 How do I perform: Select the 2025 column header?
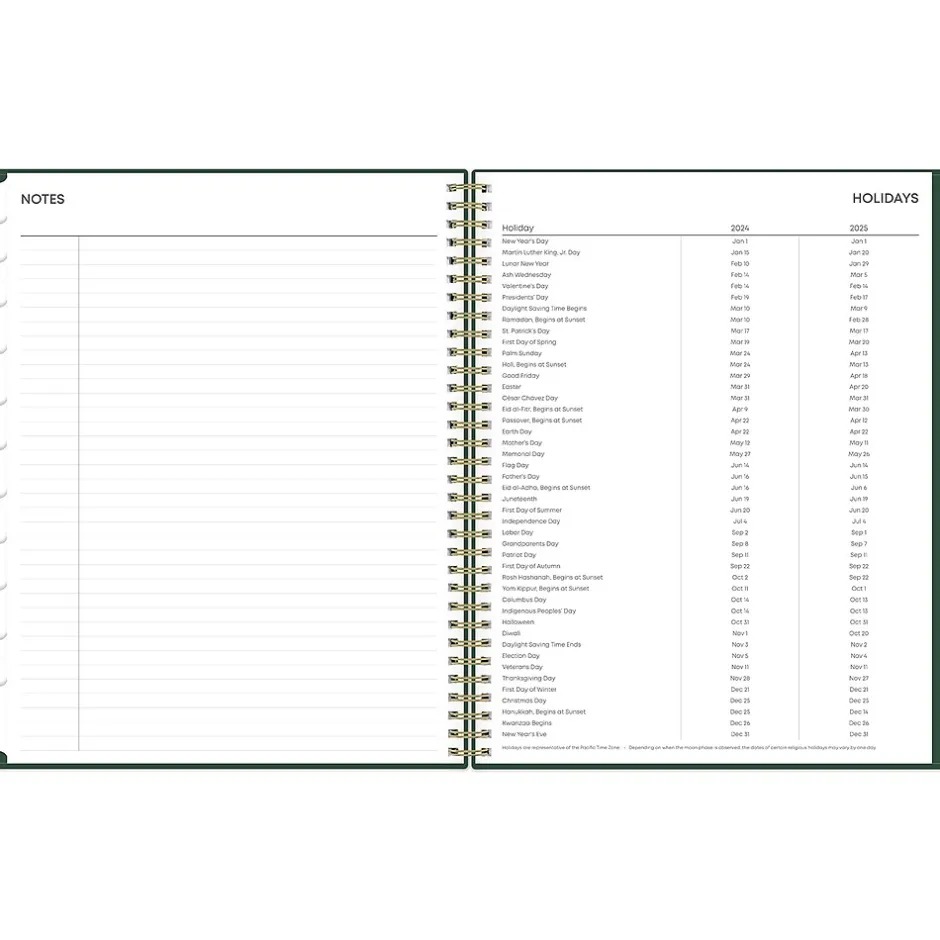[858, 228]
